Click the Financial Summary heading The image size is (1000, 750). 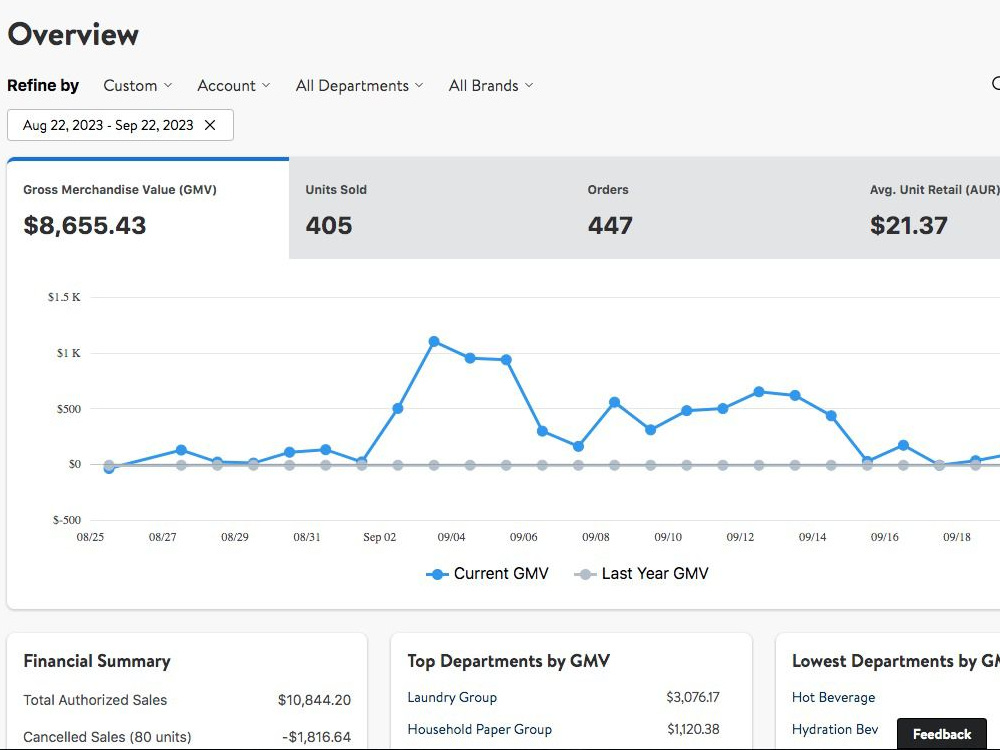tap(97, 661)
